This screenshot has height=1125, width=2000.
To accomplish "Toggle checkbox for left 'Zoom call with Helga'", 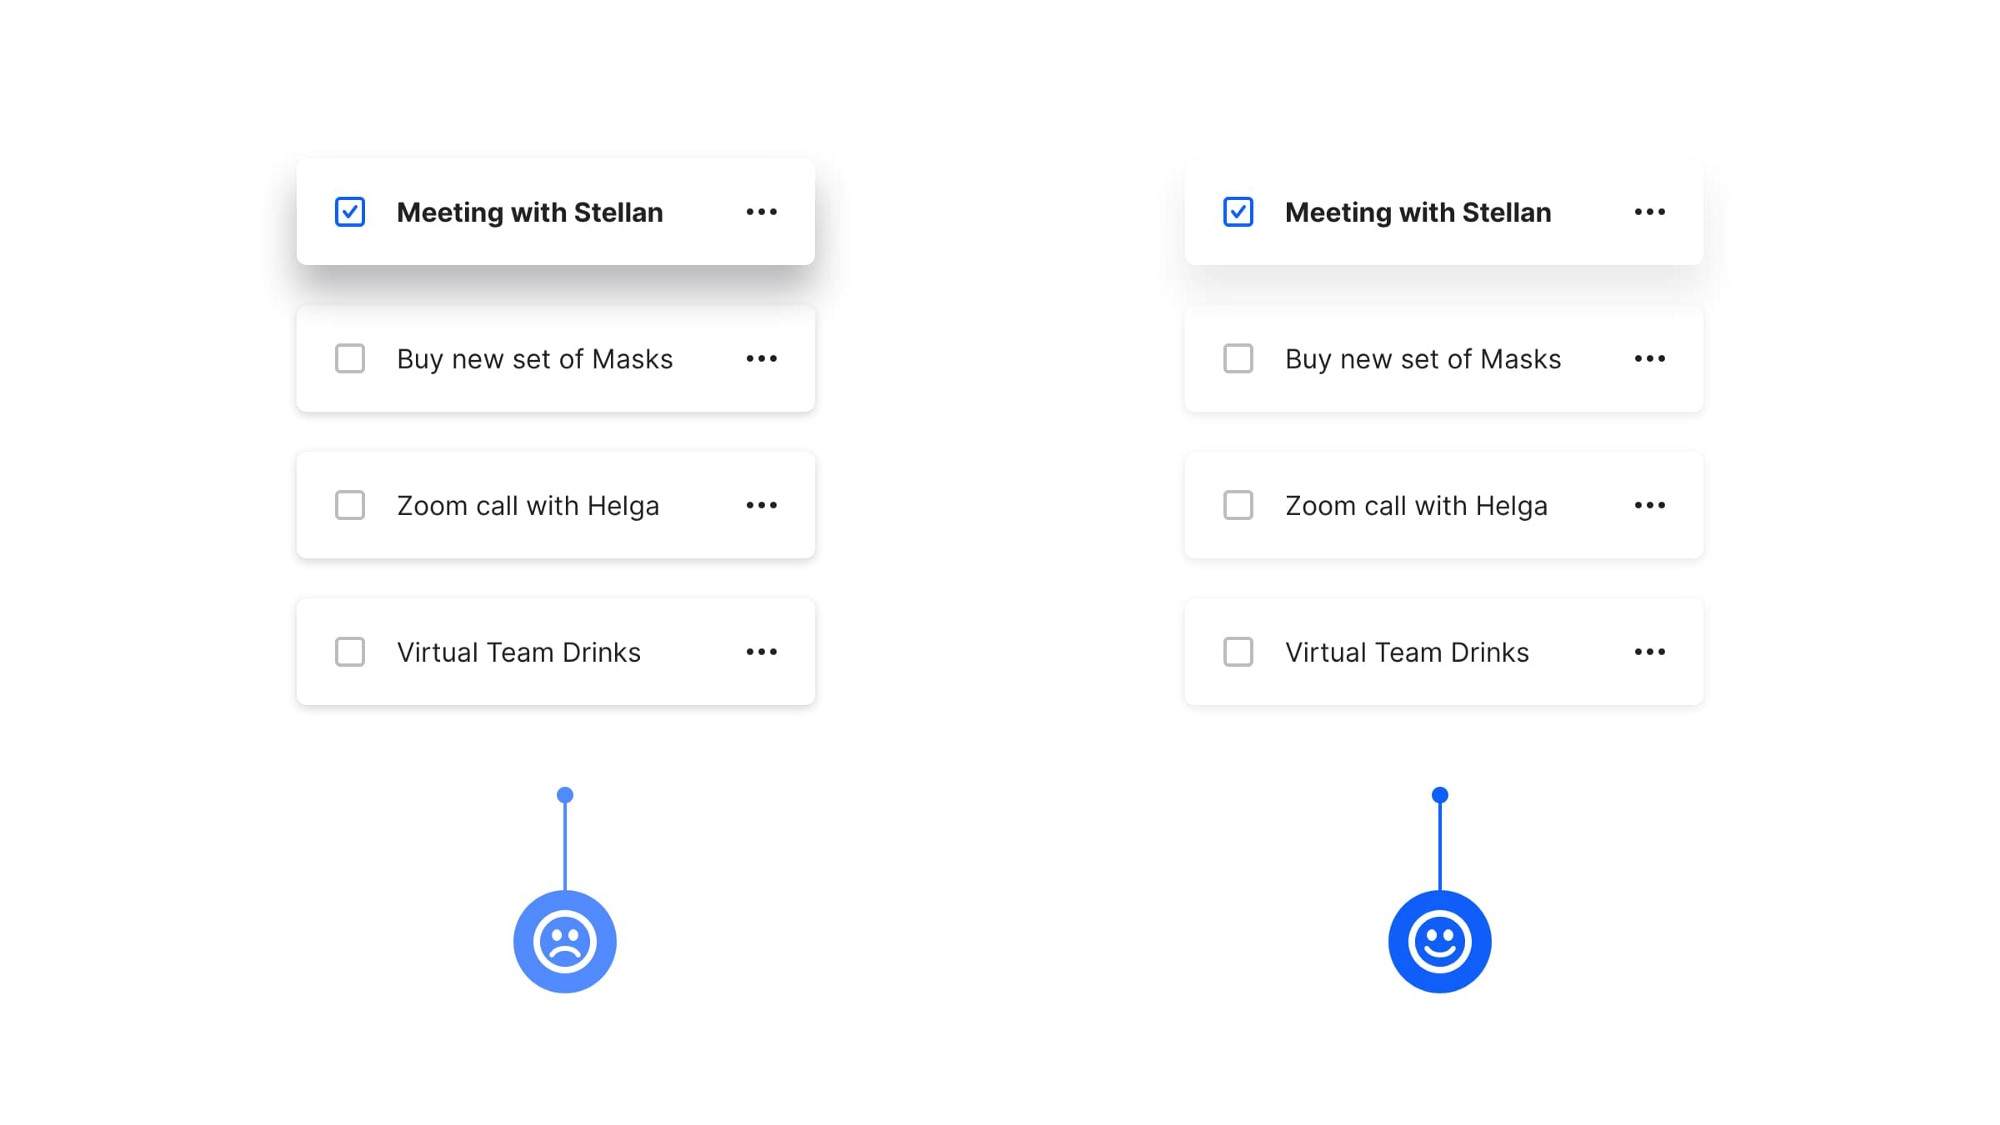I will 348,504.
